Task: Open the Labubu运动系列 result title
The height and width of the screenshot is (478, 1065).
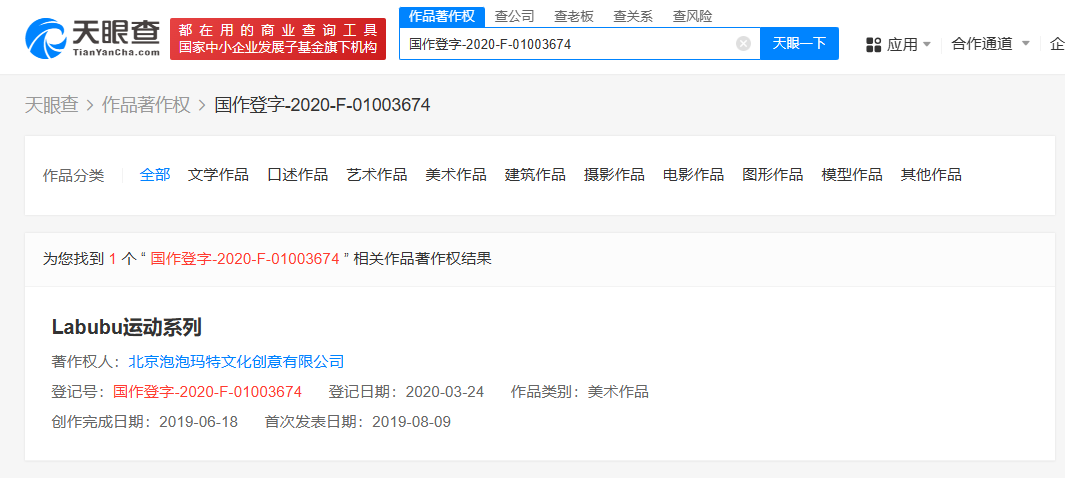Action: pyautogui.click(x=126, y=327)
